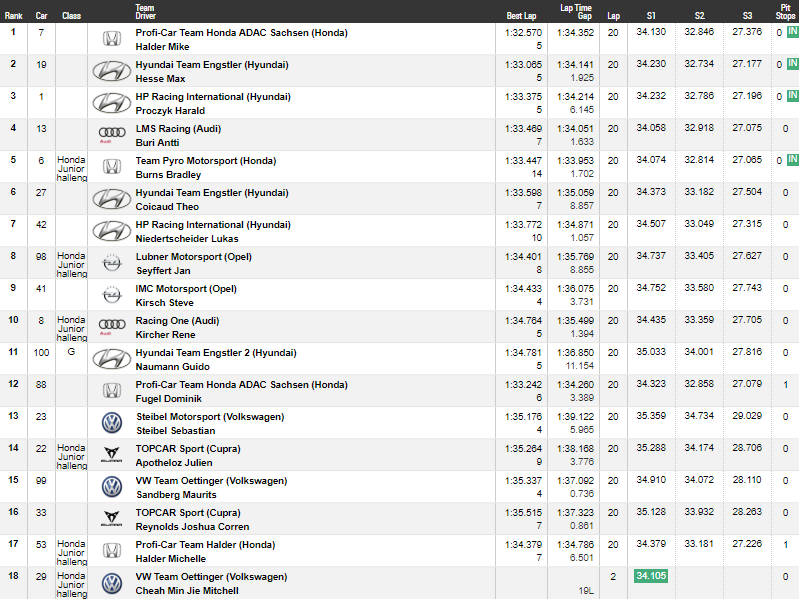Click the Opel logo beside Kirsch Steve
This screenshot has height=601, width=799.
[112, 295]
